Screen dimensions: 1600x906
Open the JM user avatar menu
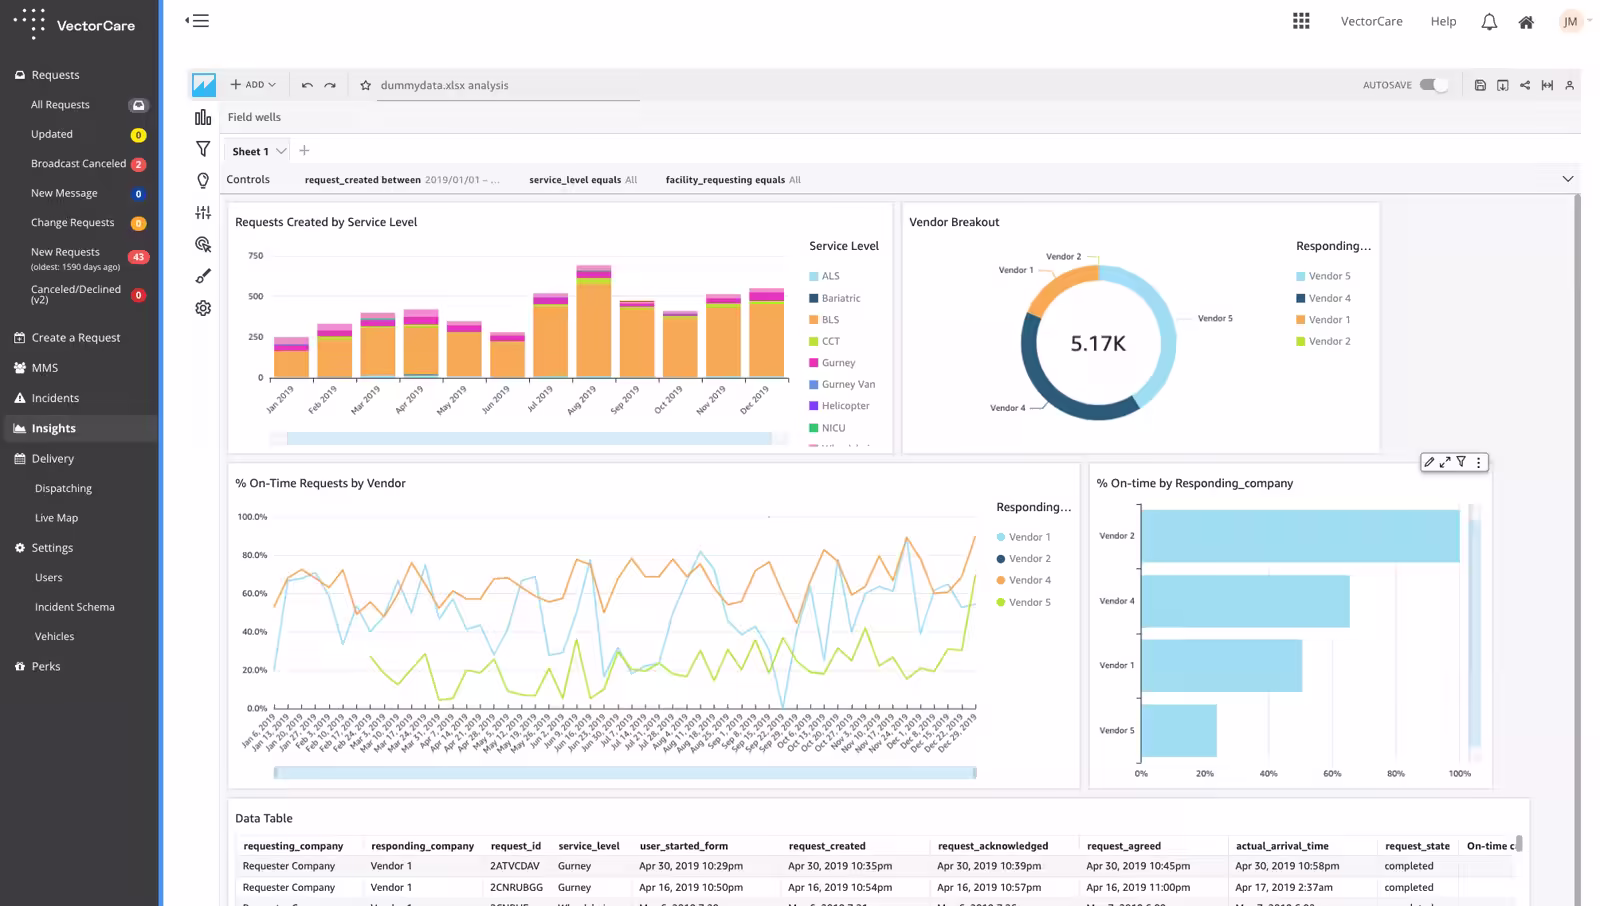coord(1571,21)
